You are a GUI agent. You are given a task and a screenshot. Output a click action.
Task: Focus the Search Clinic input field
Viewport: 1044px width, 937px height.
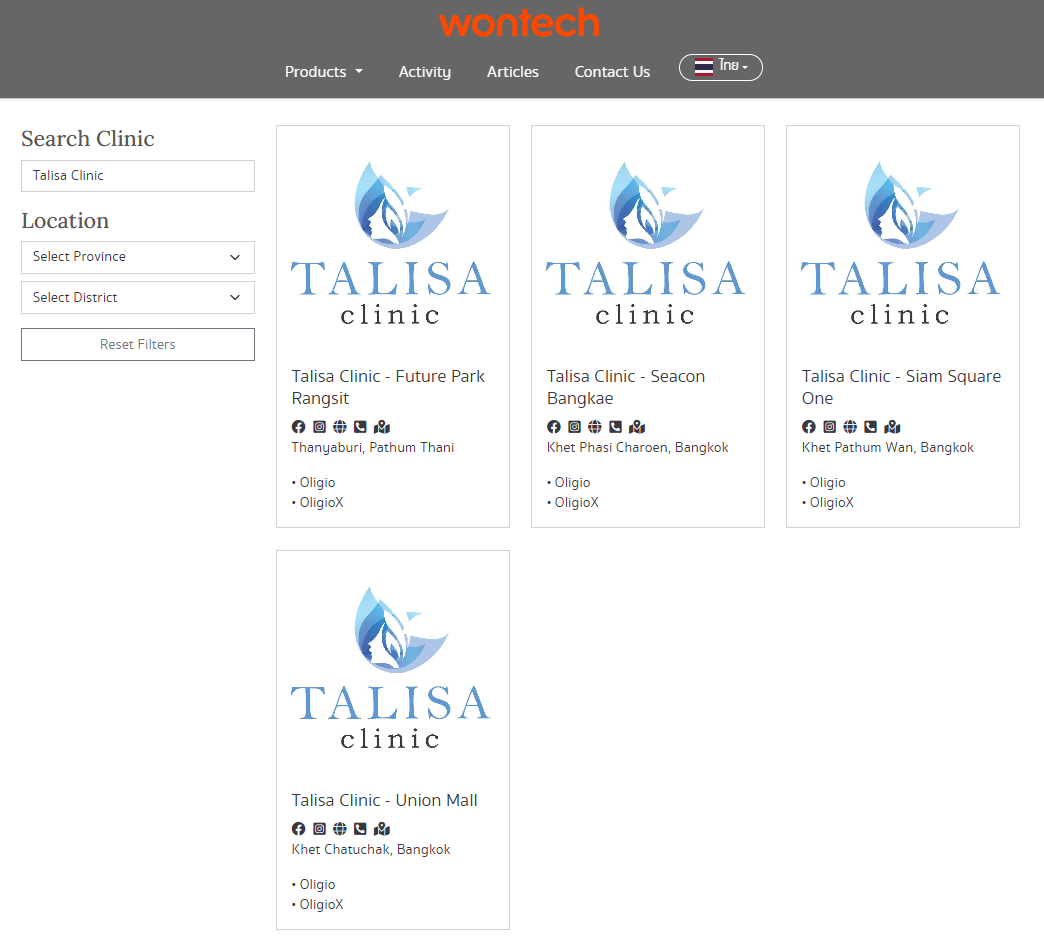(138, 176)
